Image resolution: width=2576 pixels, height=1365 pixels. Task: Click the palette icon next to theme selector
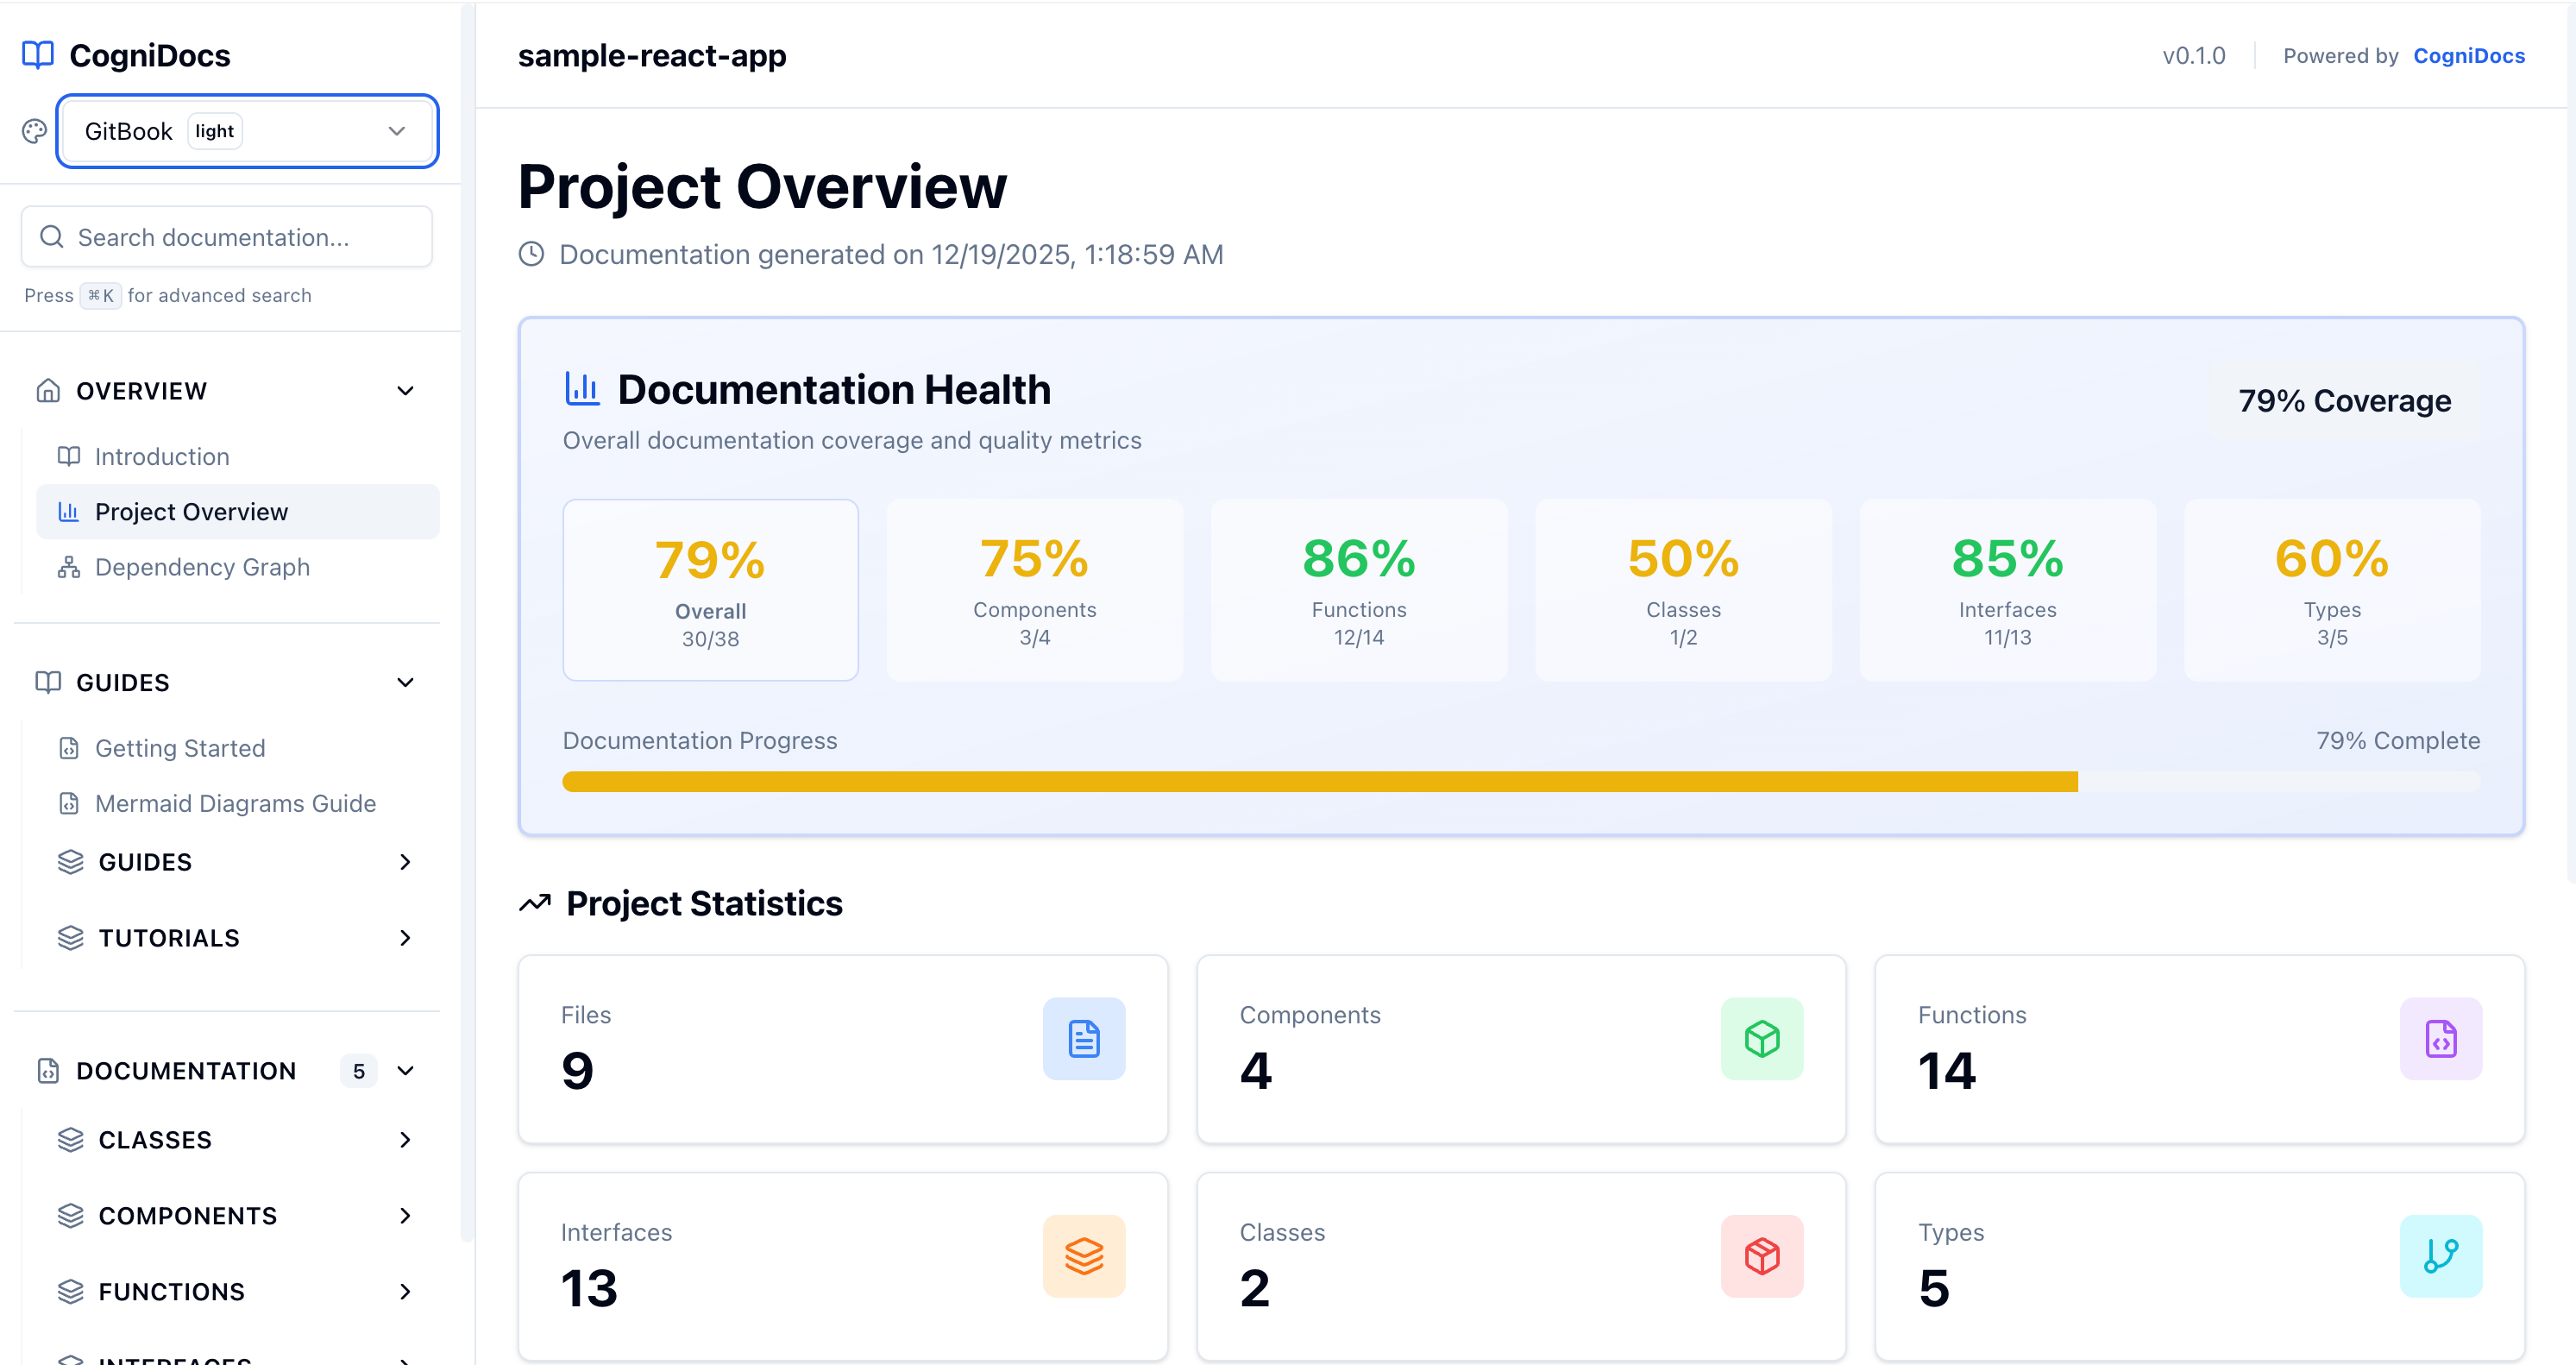point(34,131)
